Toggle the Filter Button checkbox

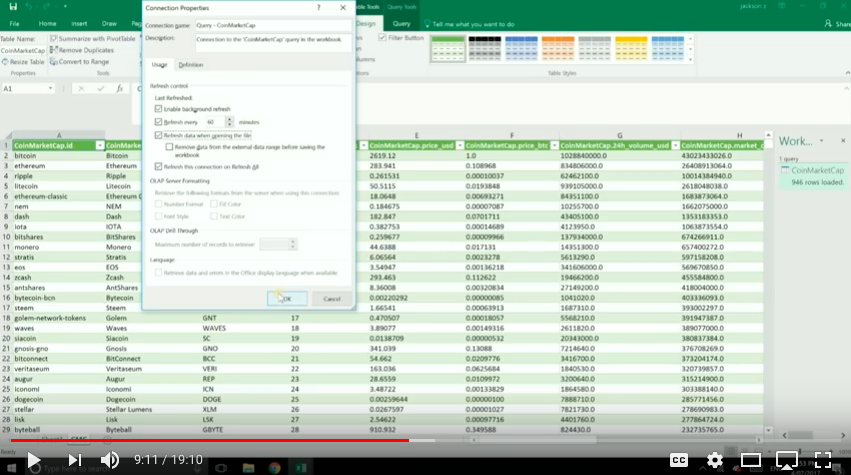(x=382, y=37)
